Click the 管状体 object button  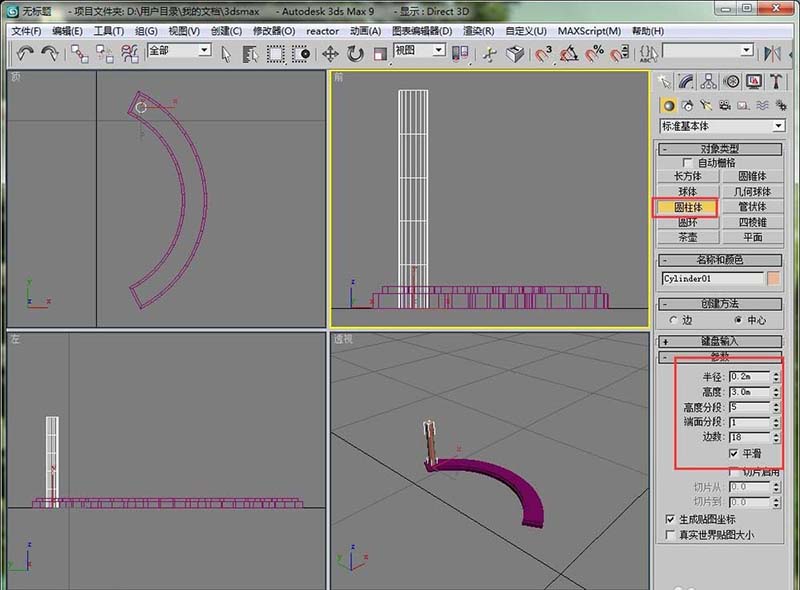(x=753, y=207)
